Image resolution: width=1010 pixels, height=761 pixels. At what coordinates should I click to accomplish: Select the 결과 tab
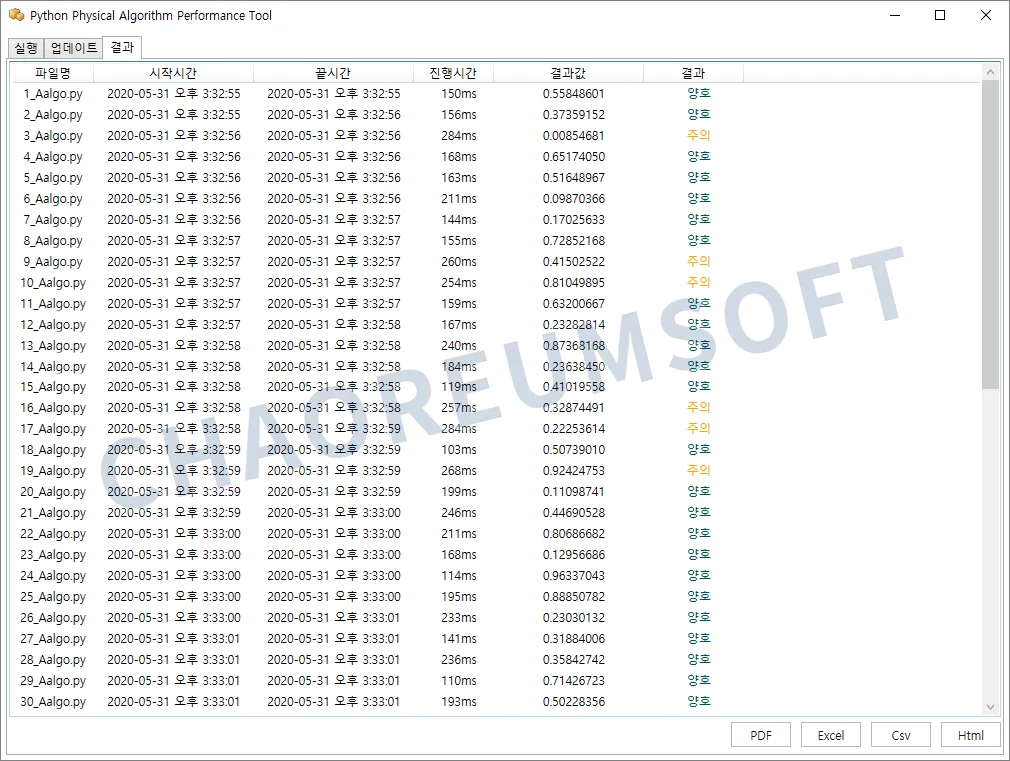[122, 47]
